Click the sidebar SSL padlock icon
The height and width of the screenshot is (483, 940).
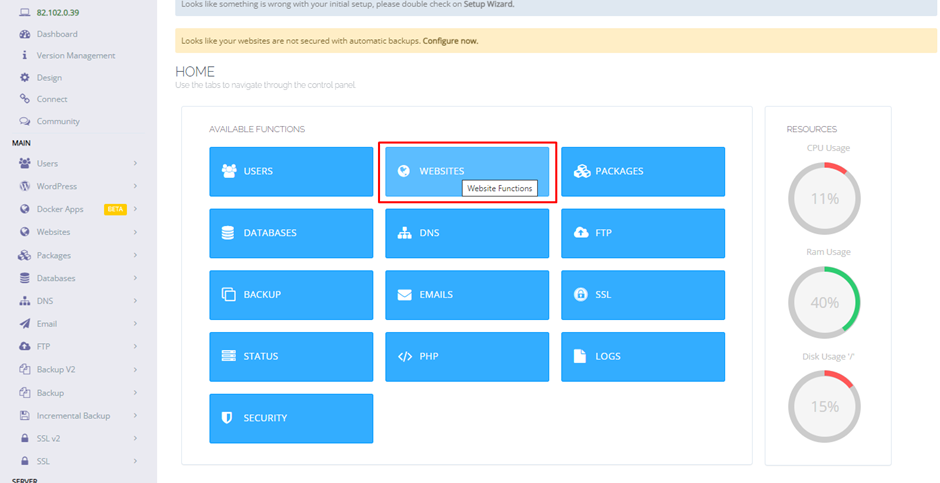pos(25,461)
